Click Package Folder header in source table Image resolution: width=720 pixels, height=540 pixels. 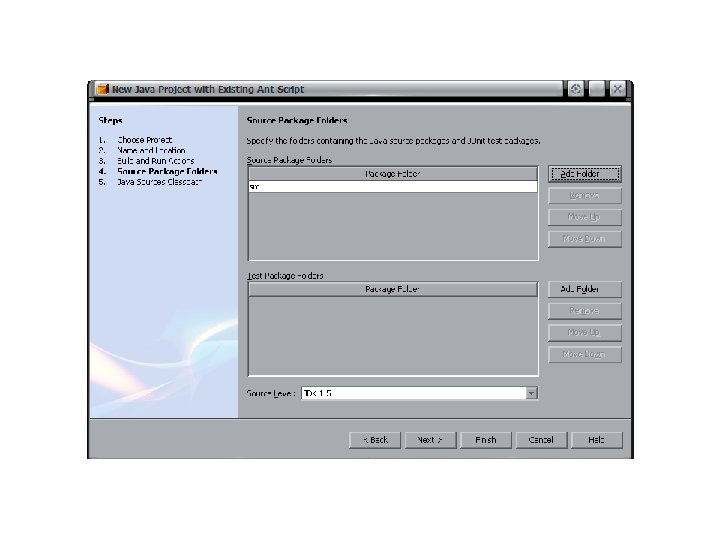point(393,174)
